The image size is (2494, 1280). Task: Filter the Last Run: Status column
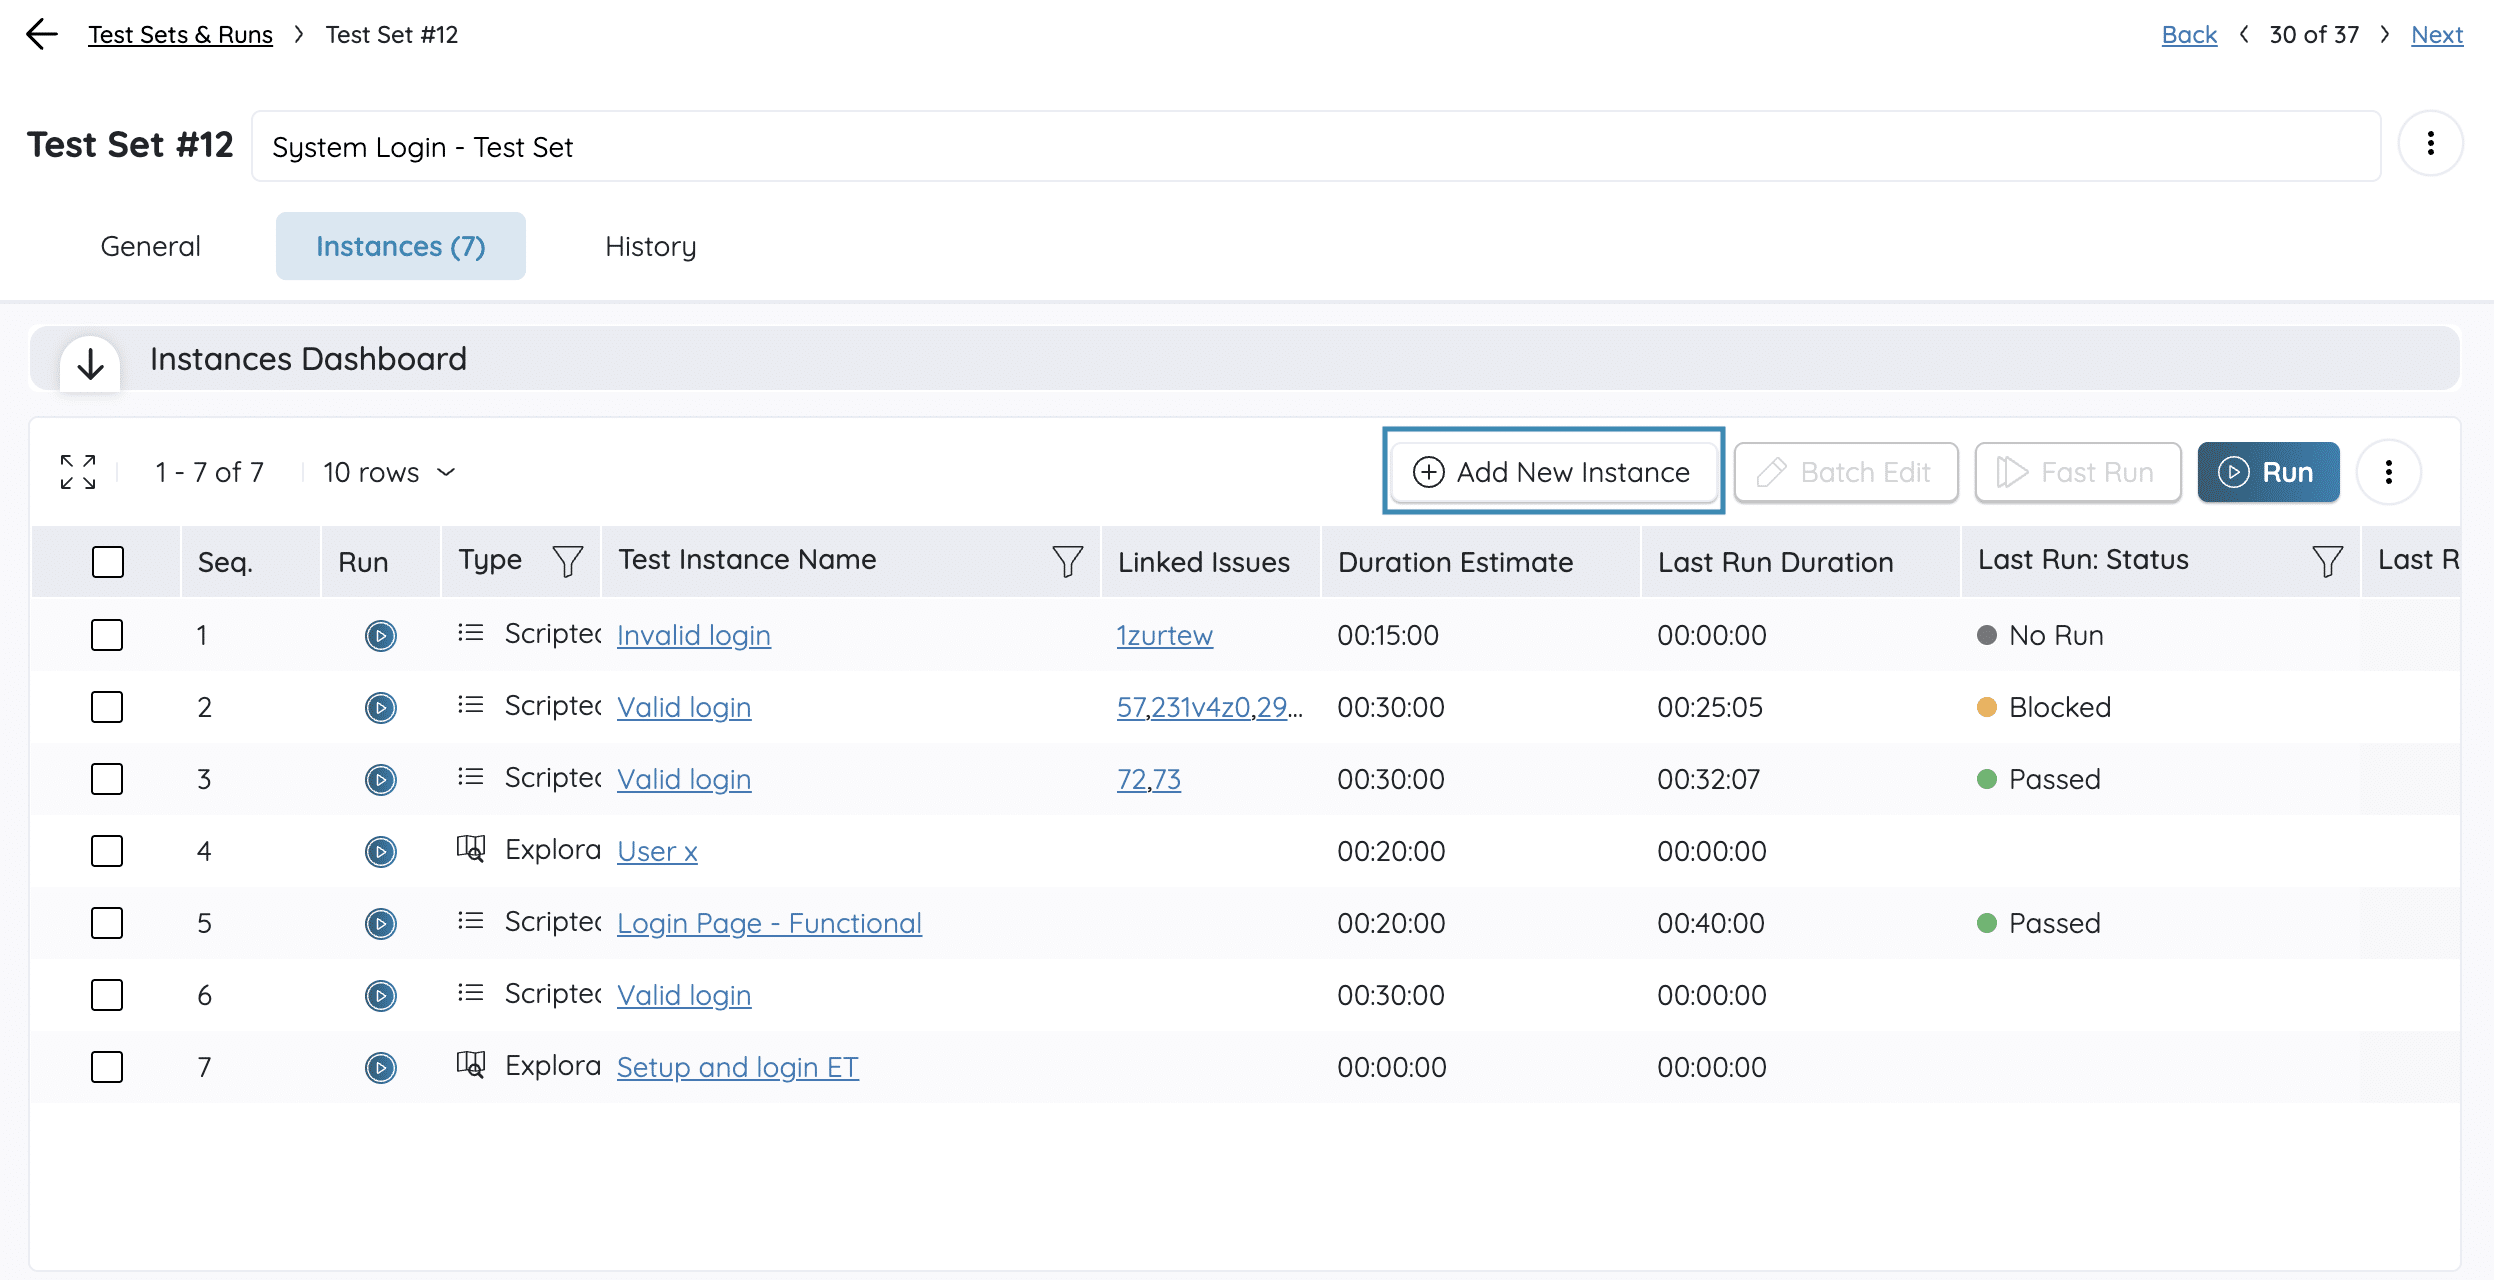2327,561
